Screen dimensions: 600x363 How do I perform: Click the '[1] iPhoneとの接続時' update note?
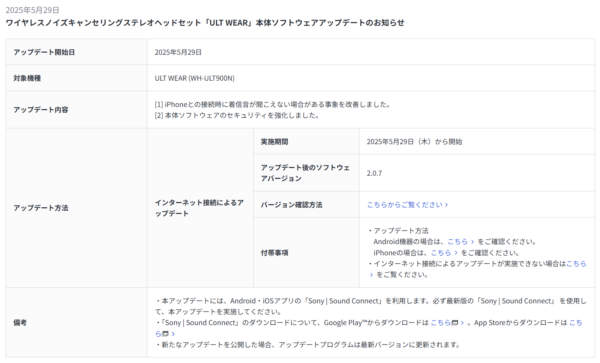[x=272, y=104]
